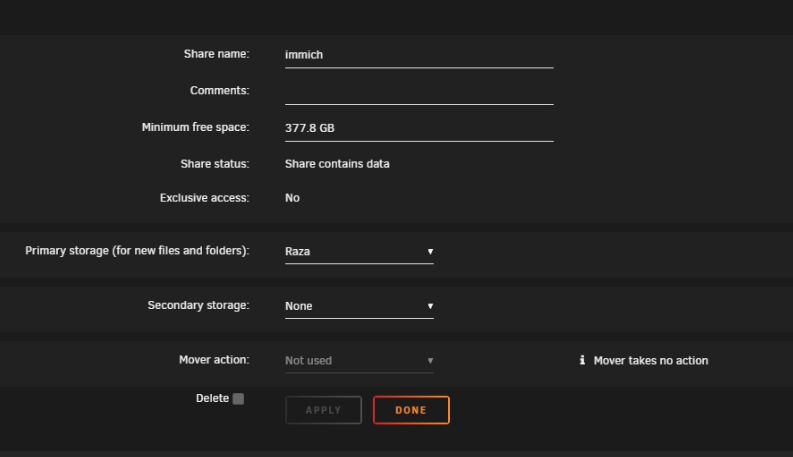Screen dimensions: 793x457
Task: Open the Primary storage dropdown showing Raza
Action: click(359, 251)
